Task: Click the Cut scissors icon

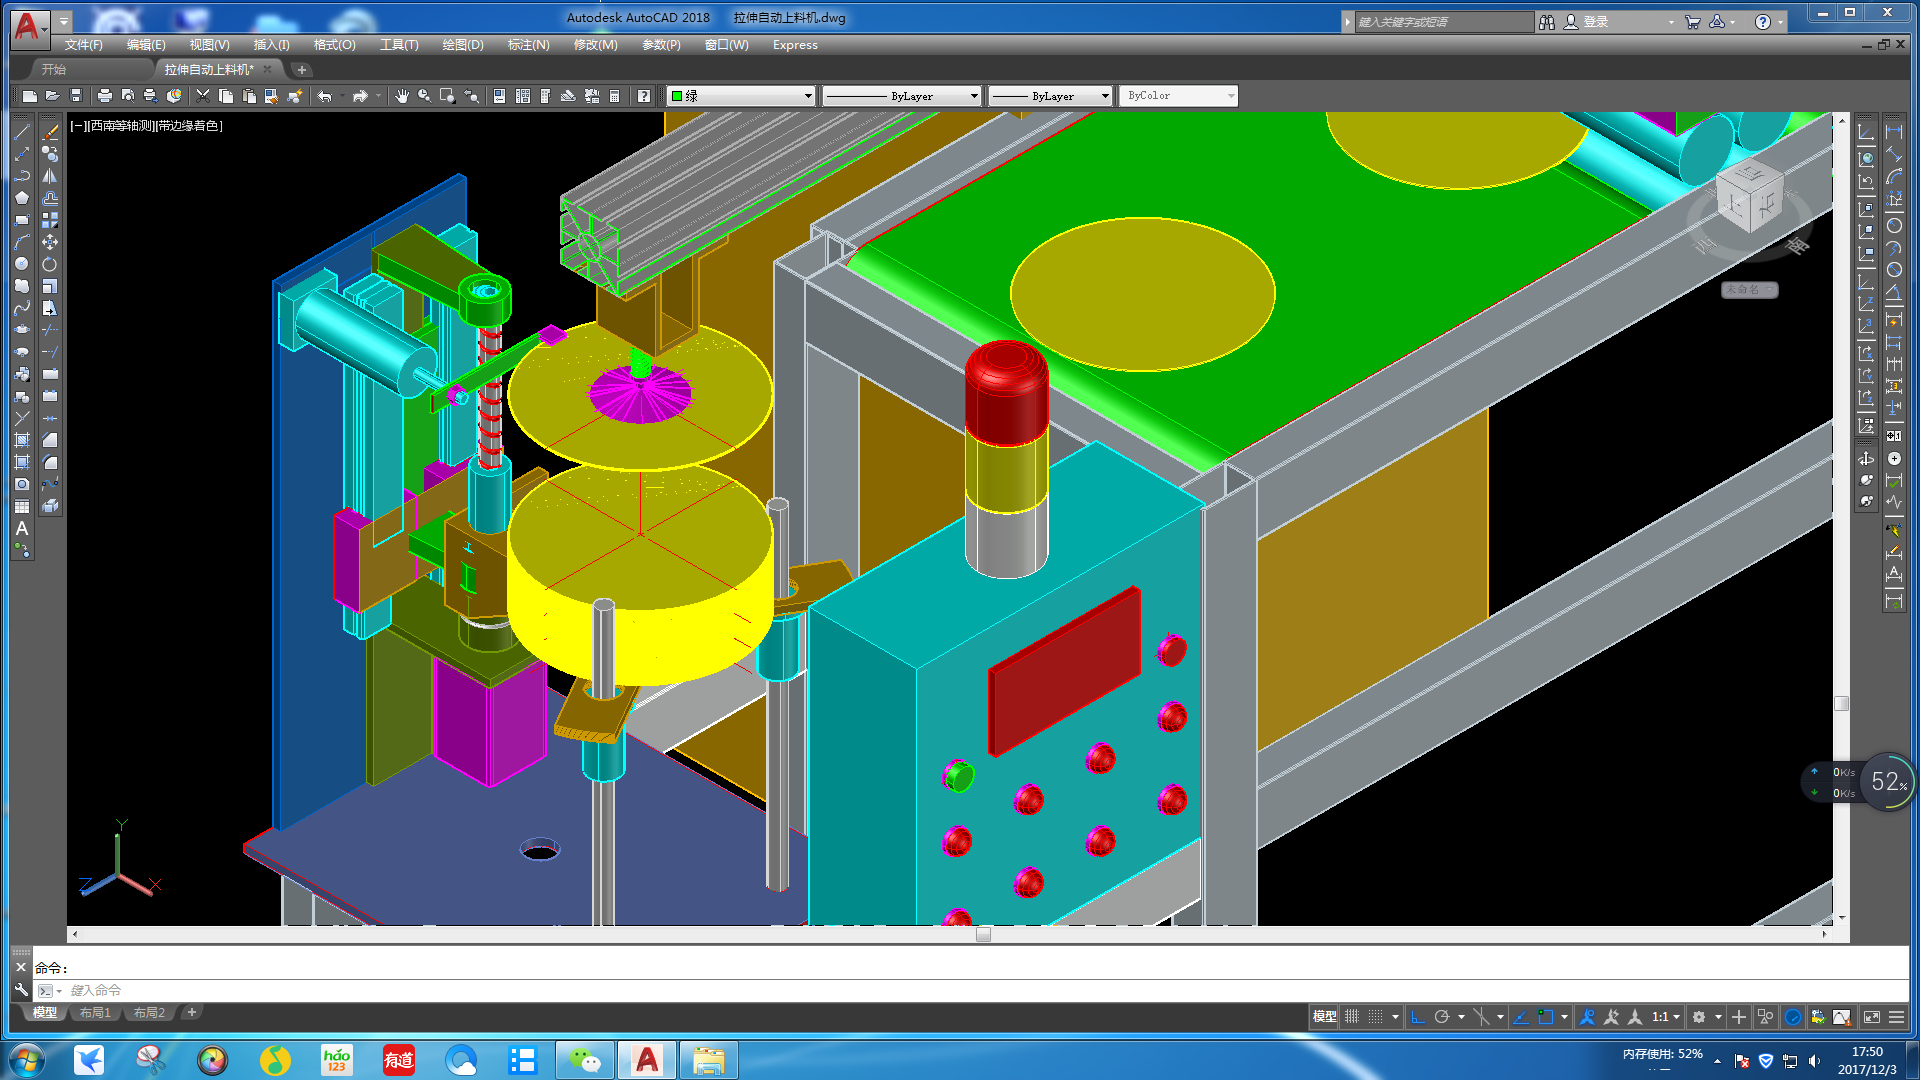Action: (203, 96)
